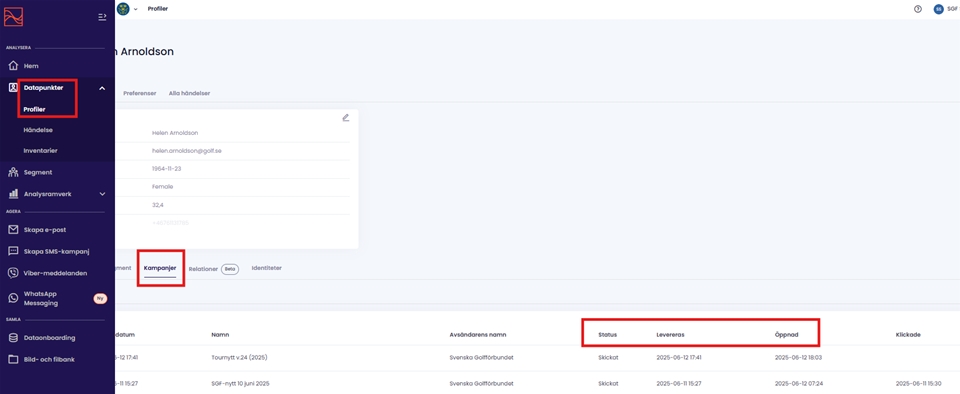Screen dimensions: 960x394
Task: Open Skapa SMS-kampanj
Action: click(x=57, y=251)
